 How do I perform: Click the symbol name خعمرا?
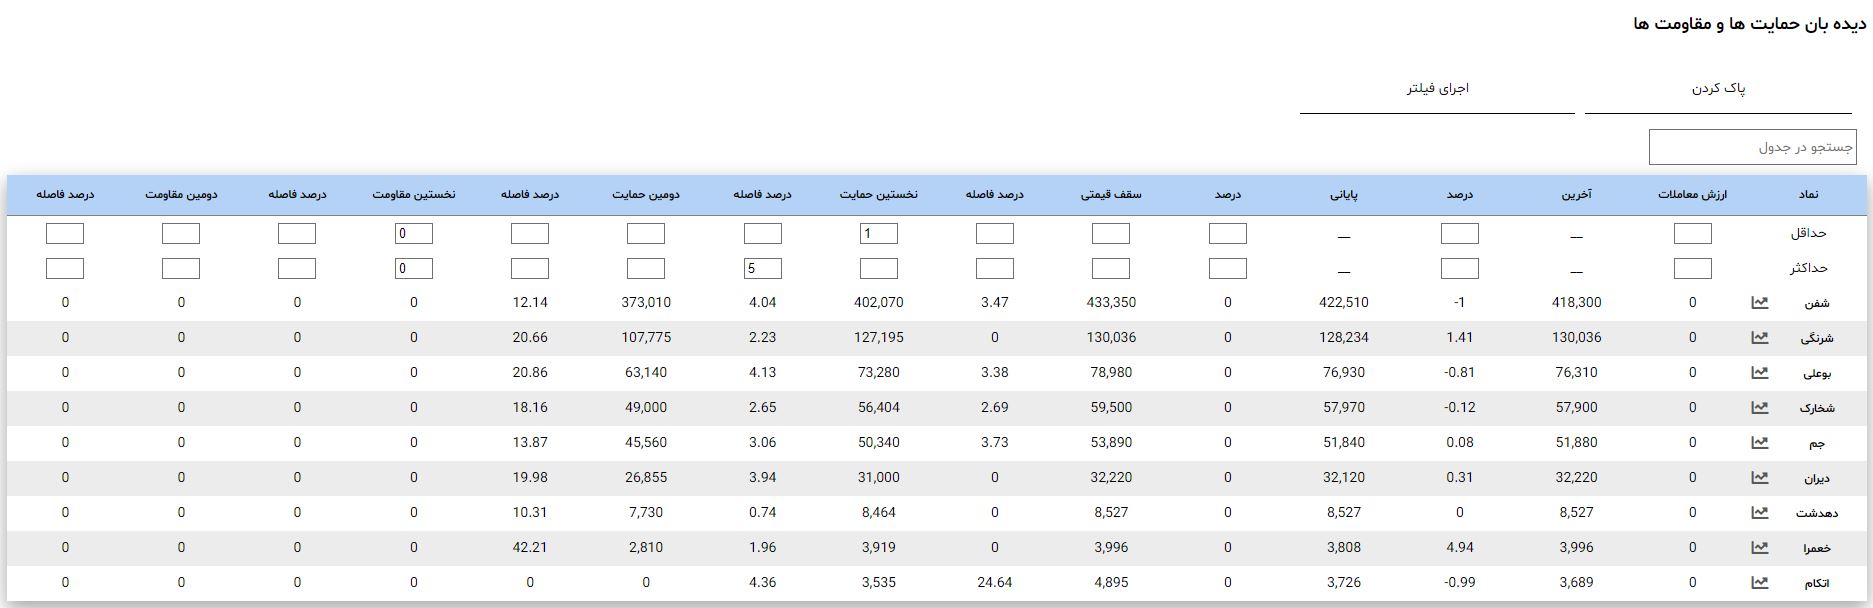pyautogui.click(x=1817, y=548)
